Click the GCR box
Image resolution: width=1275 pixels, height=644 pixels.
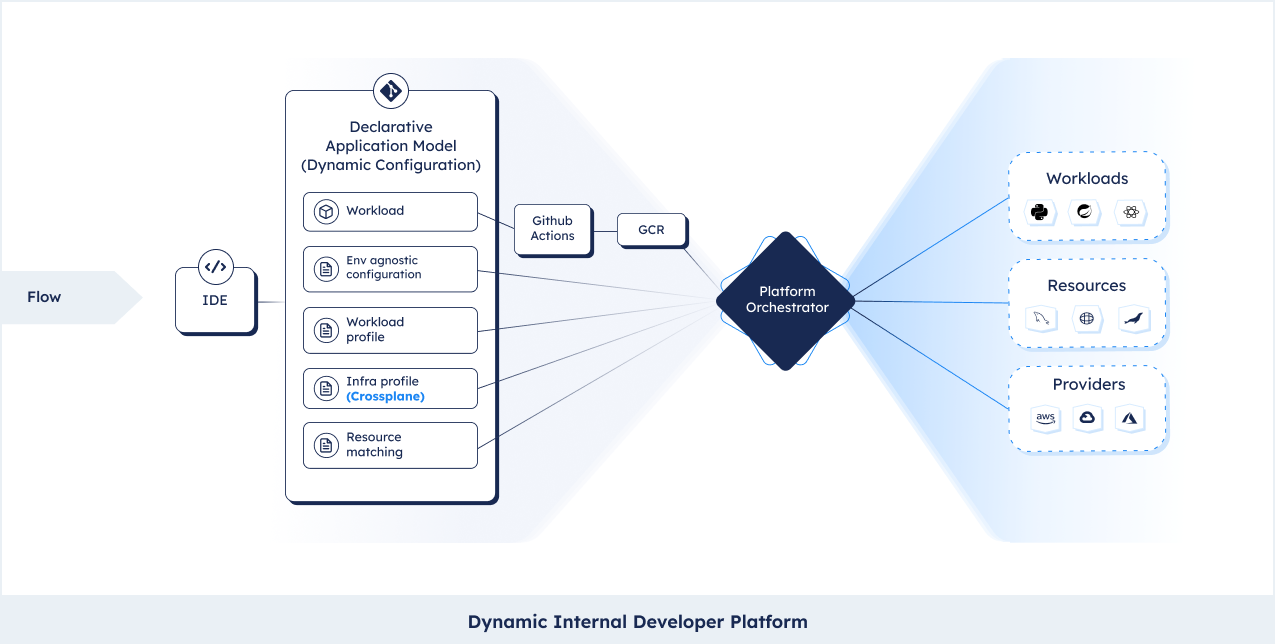651,230
